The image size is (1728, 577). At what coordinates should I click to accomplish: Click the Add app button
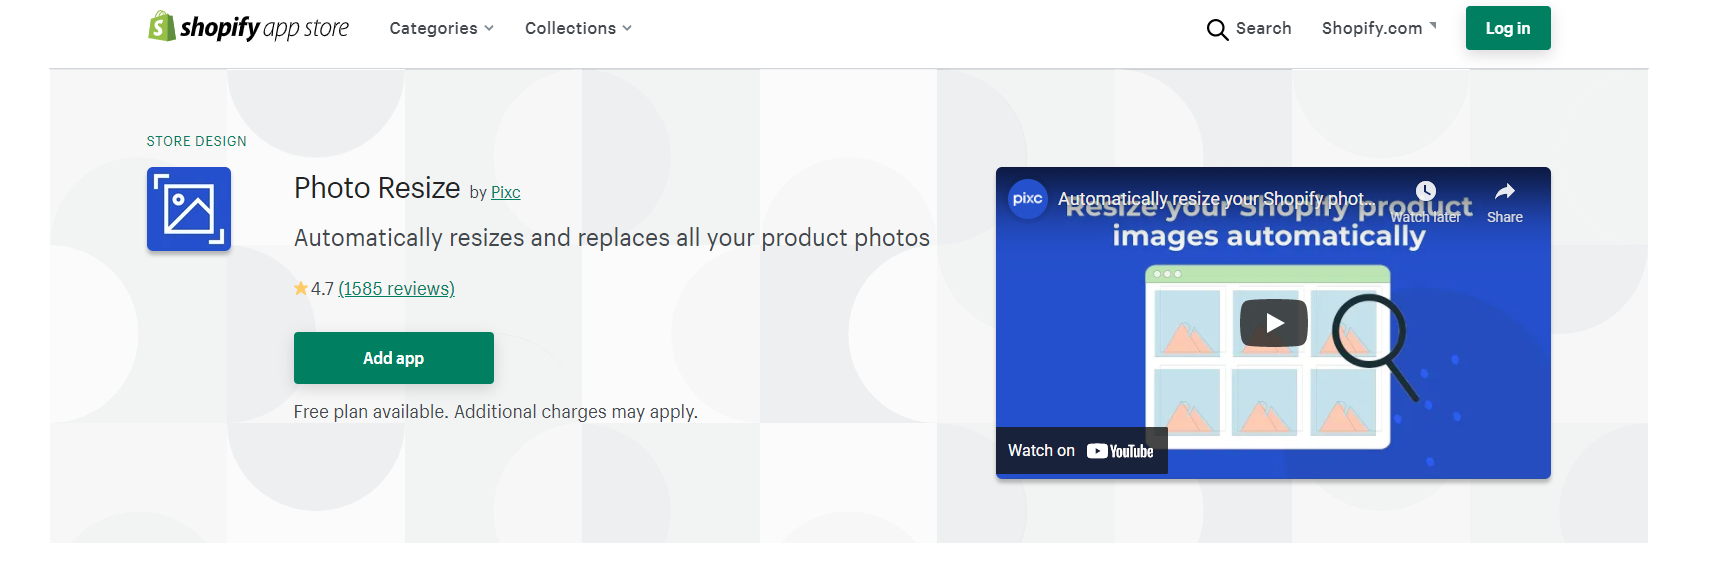tap(393, 358)
